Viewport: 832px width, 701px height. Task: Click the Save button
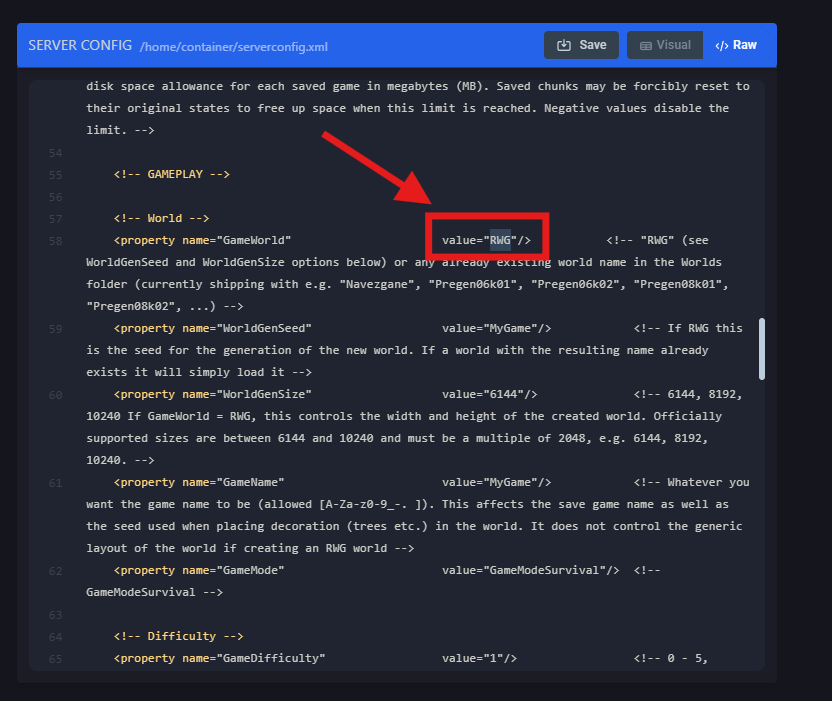point(581,45)
